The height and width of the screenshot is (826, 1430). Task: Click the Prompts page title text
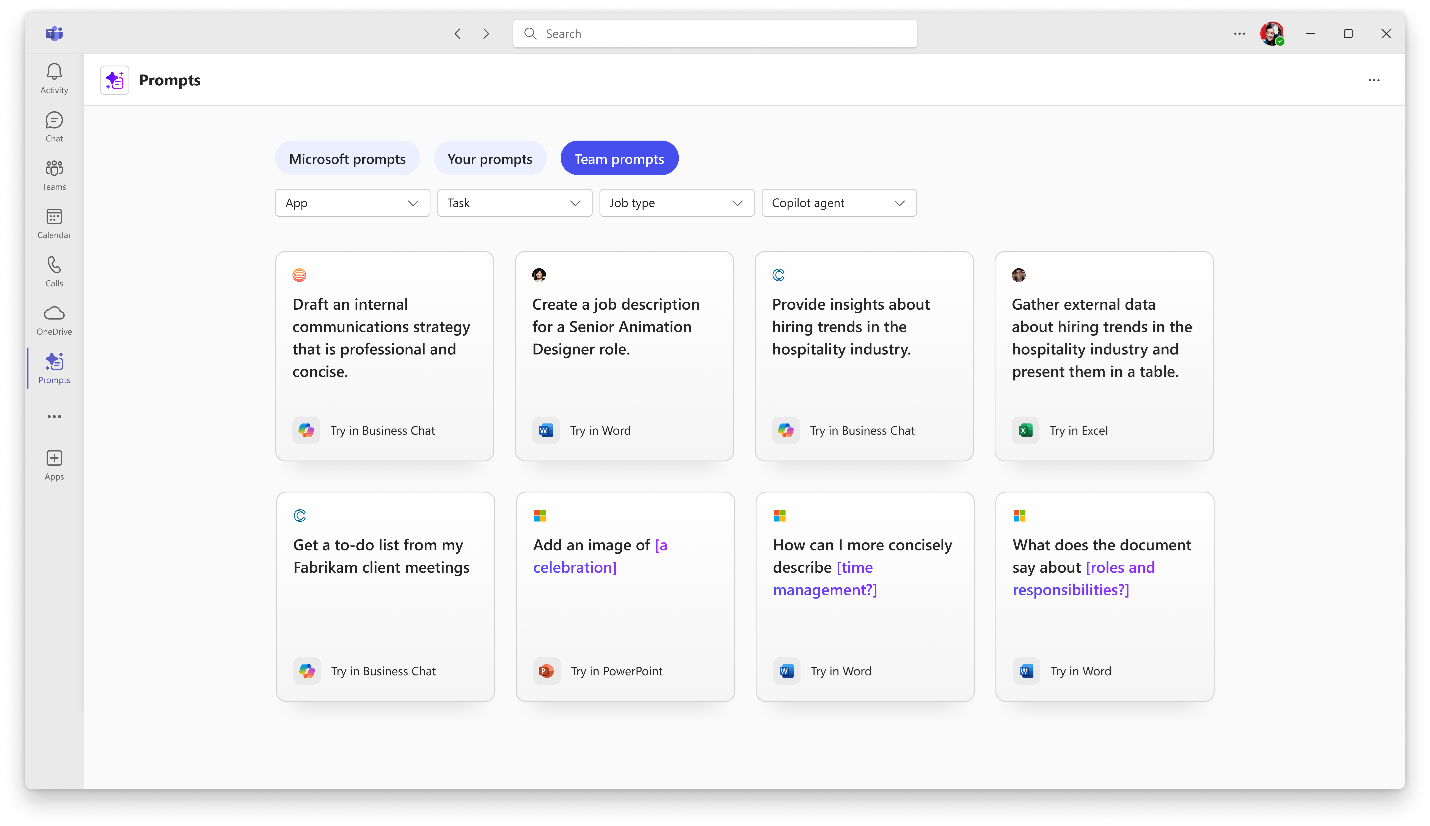170,80
